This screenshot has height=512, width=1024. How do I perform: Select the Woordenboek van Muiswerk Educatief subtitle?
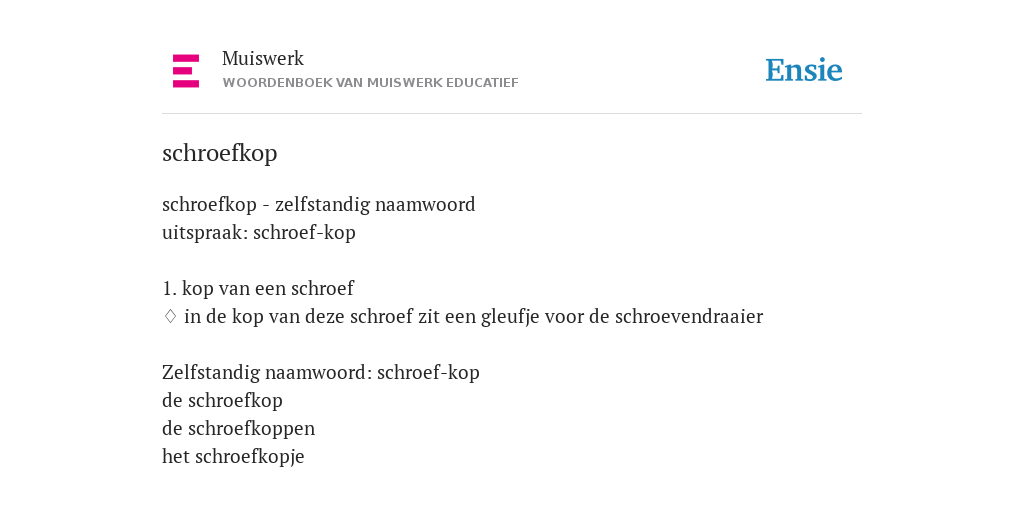370,83
